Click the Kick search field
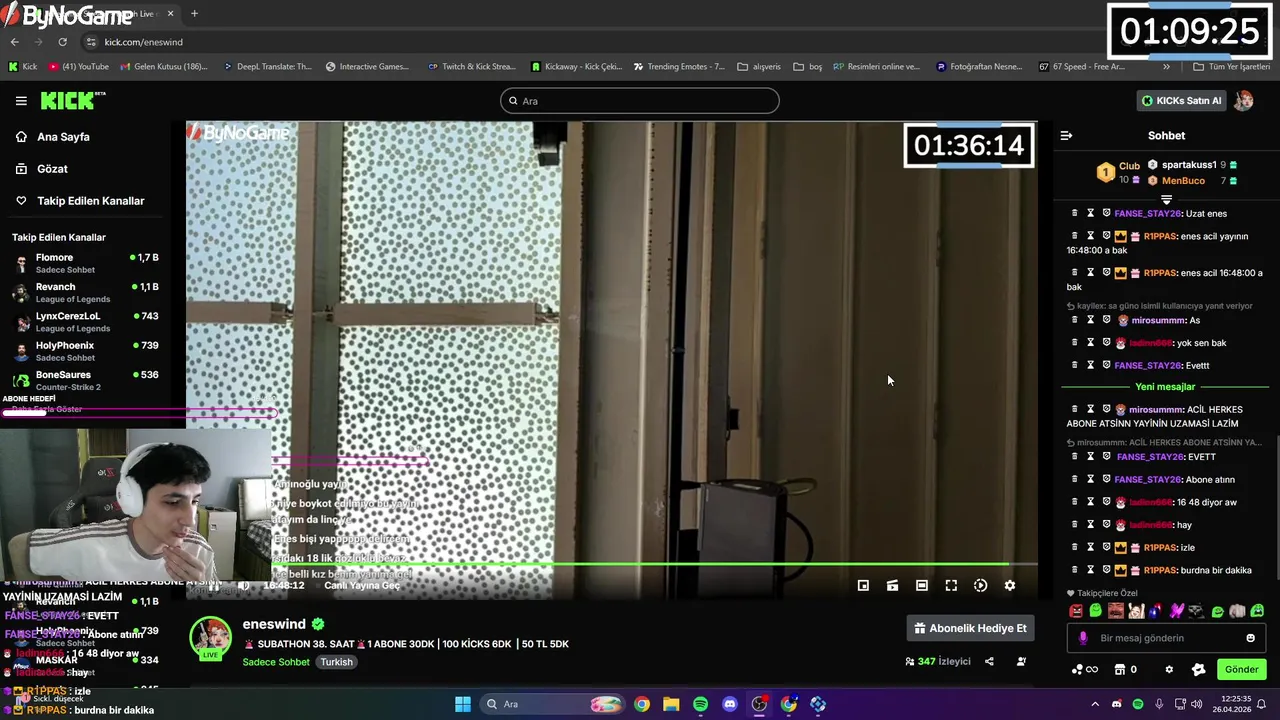This screenshot has height=720, width=1280. pos(640,100)
